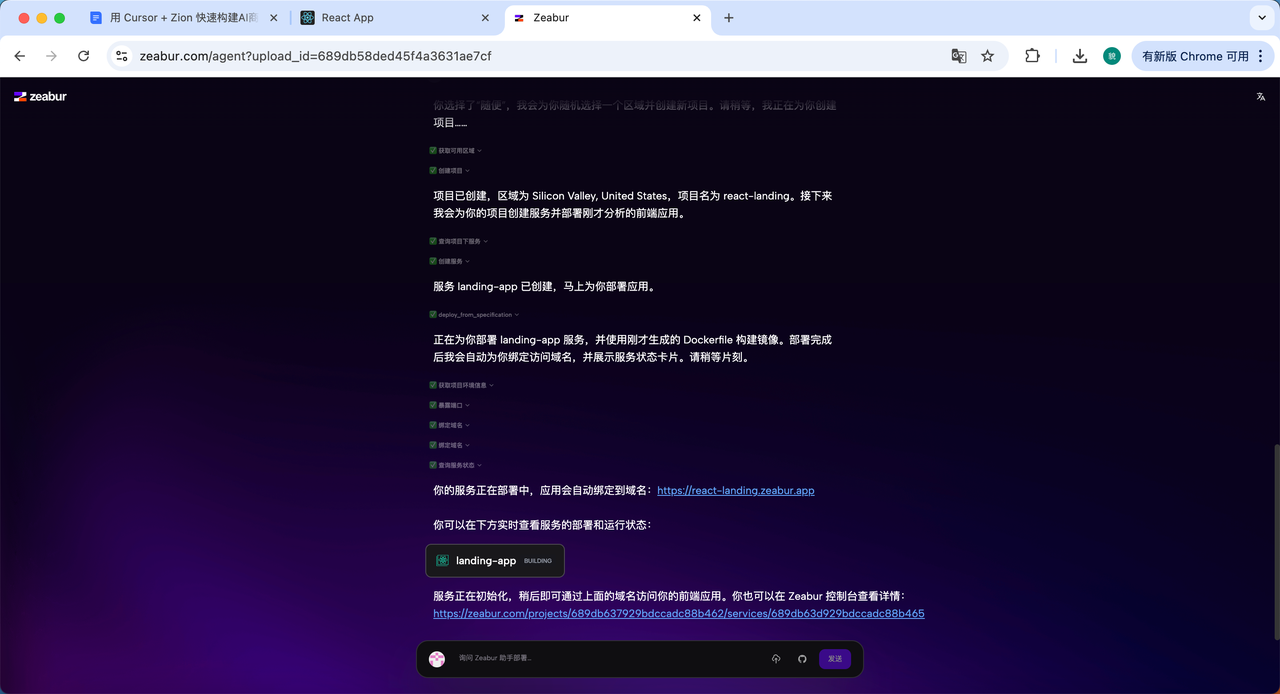Image resolution: width=1280 pixels, height=694 pixels.
Task: Click the GitHub icon in the chat box
Action: tap(802, 659)
